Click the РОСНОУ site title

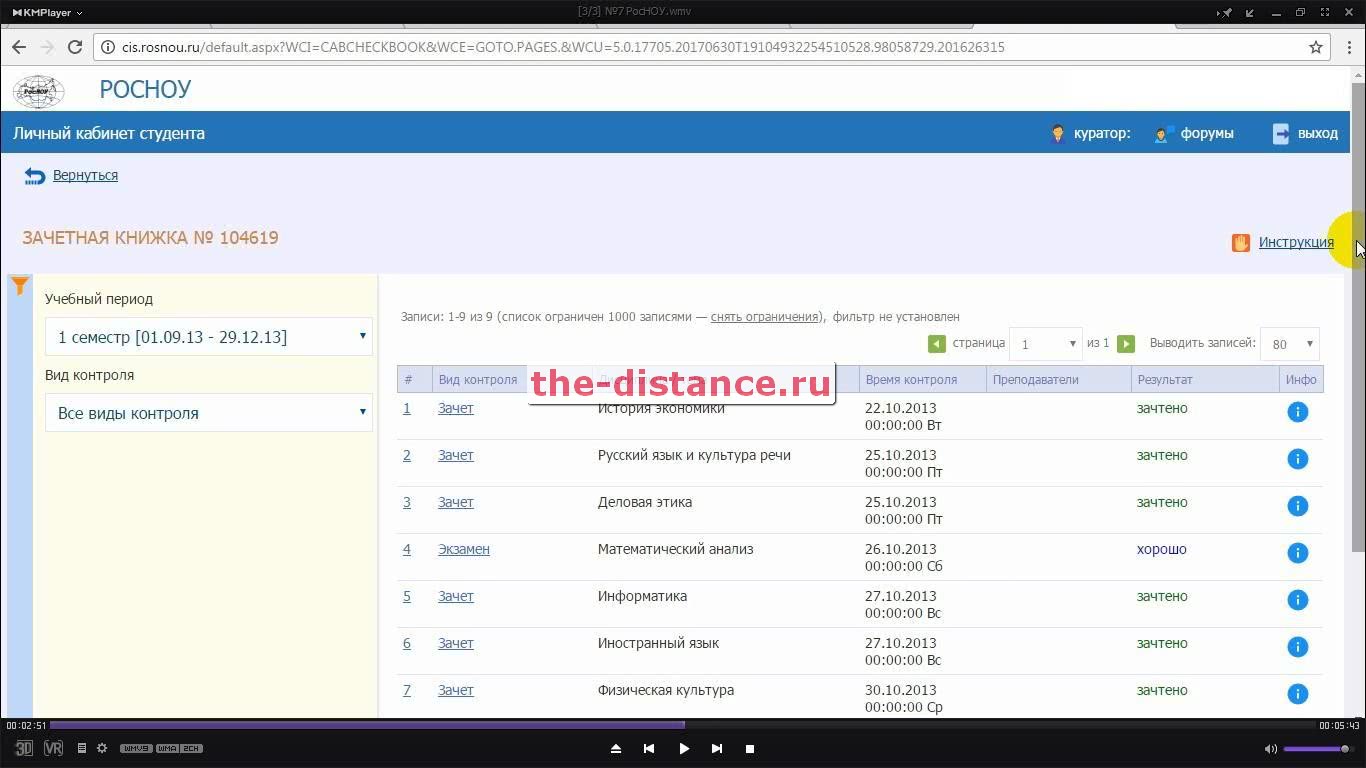coord(145,89)
